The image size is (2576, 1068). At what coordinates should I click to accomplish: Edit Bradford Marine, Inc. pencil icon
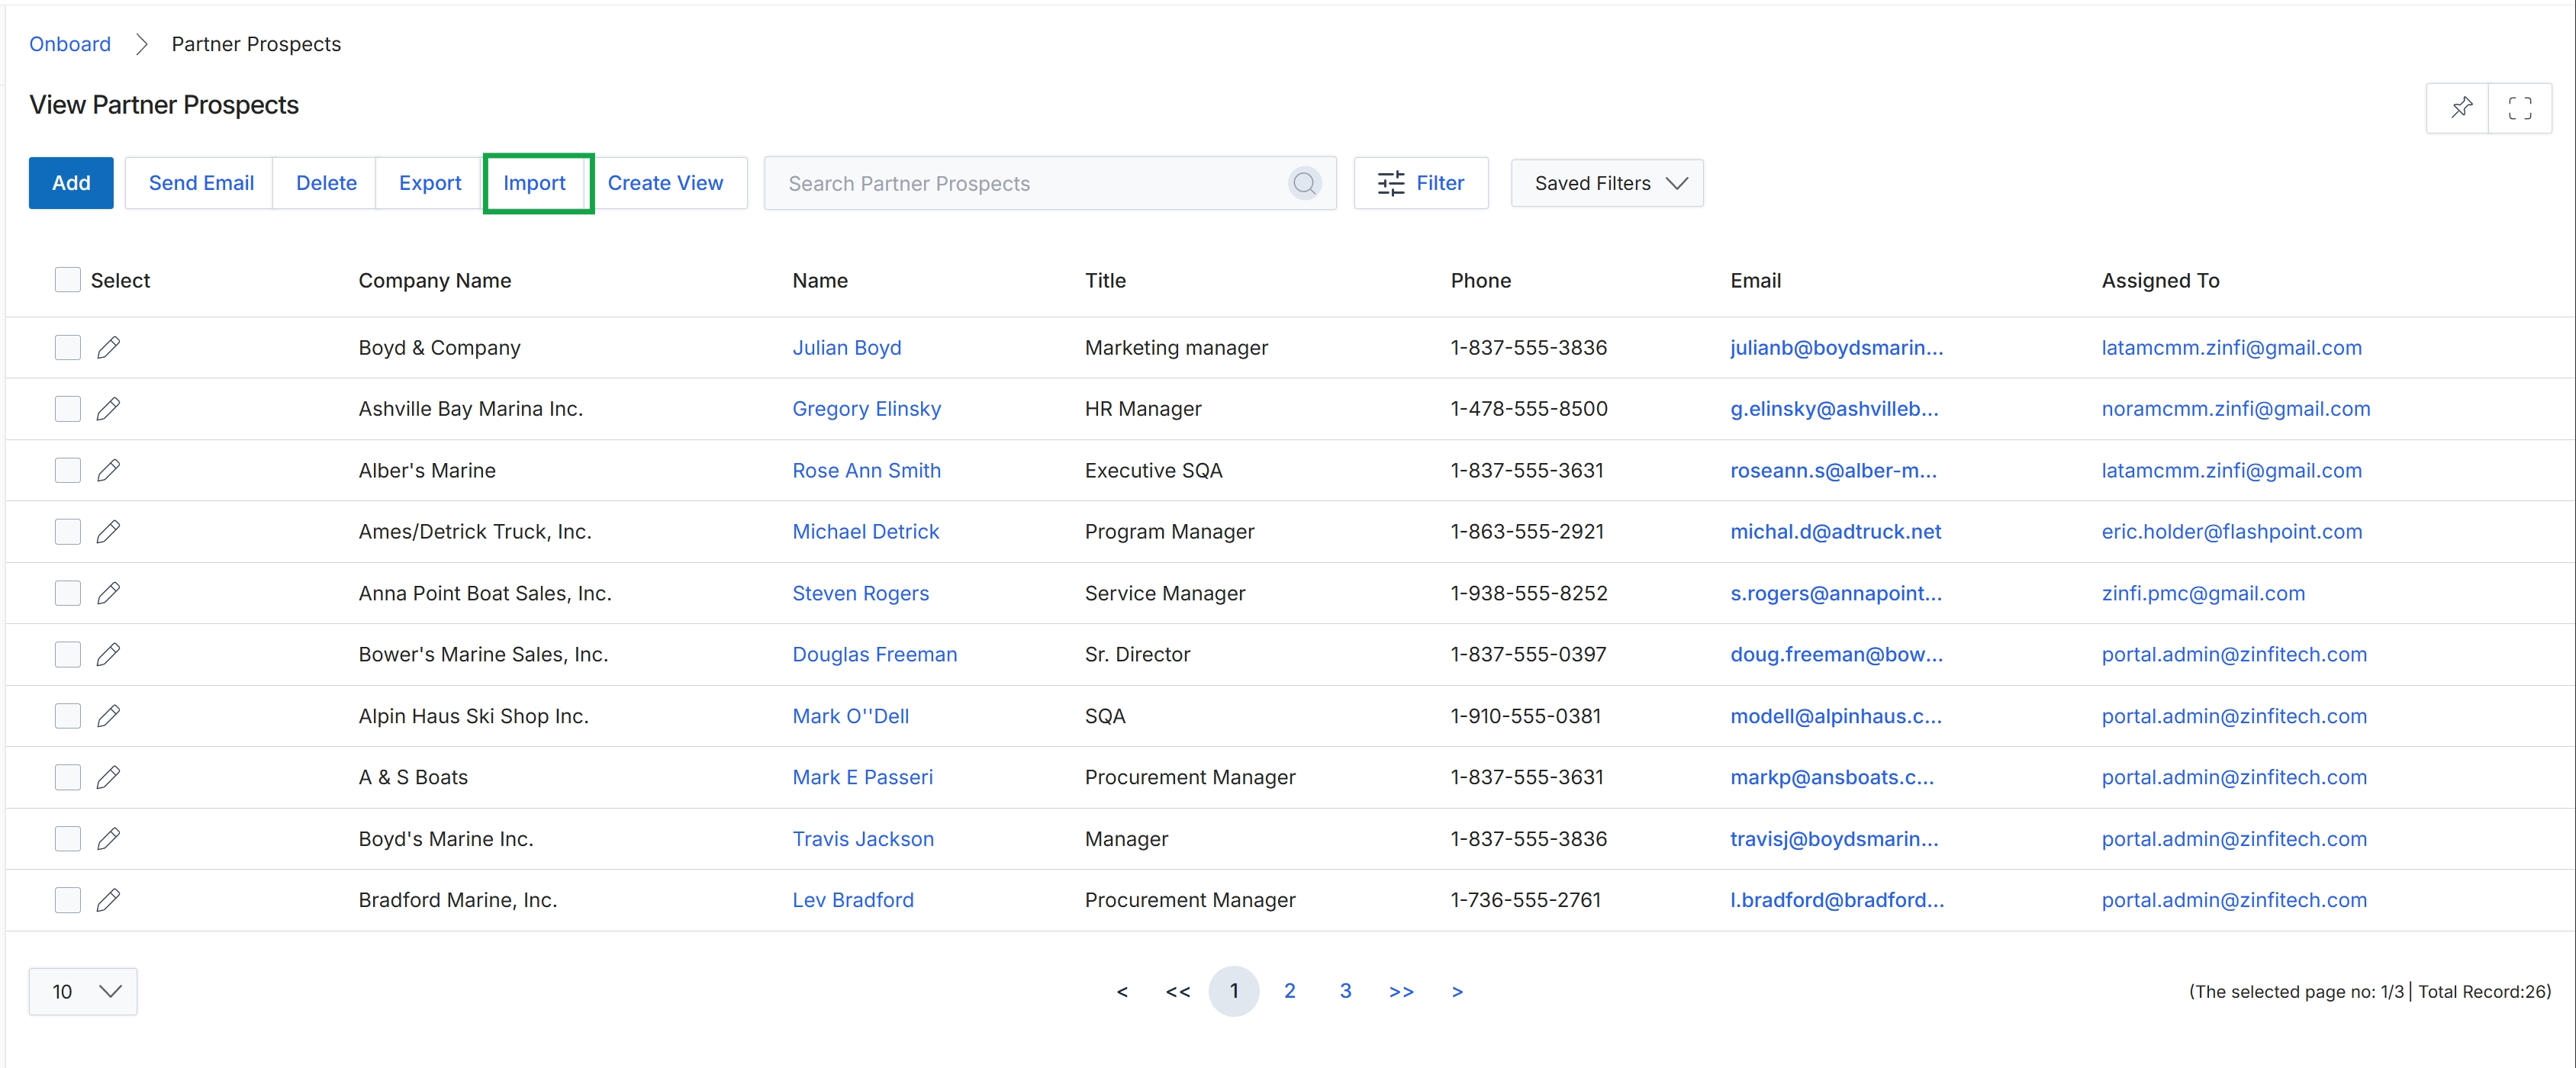[108, 900]
